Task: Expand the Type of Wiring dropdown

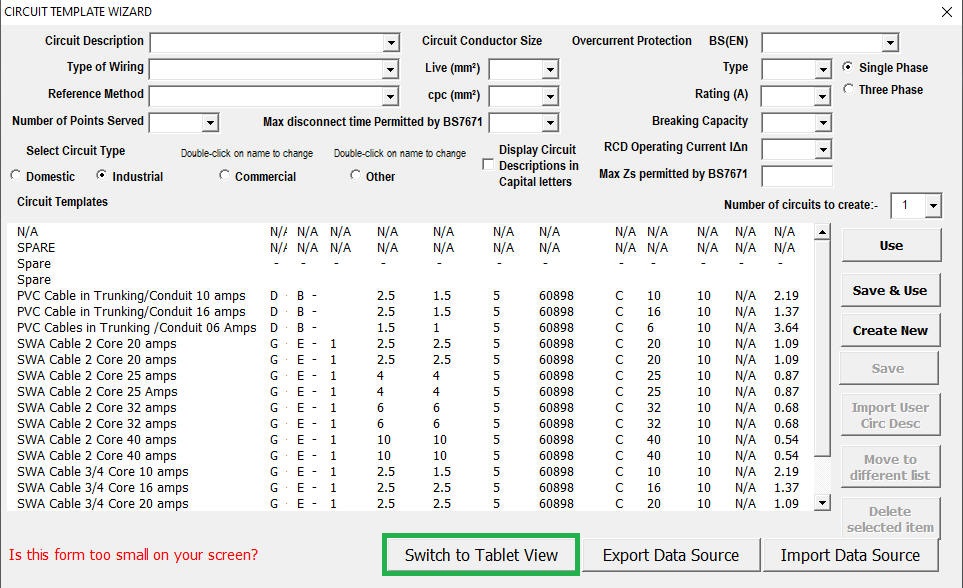Action: point(390,70)
